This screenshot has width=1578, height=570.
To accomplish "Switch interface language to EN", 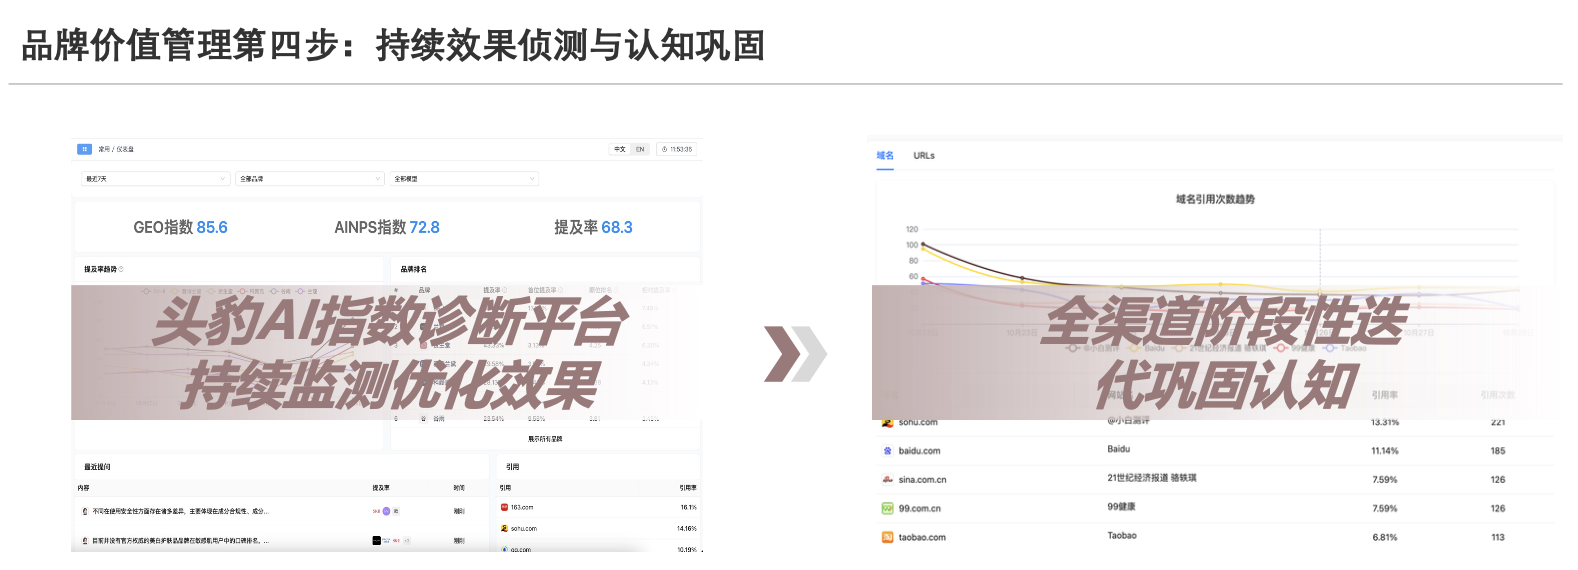I will tap(640, 149).
